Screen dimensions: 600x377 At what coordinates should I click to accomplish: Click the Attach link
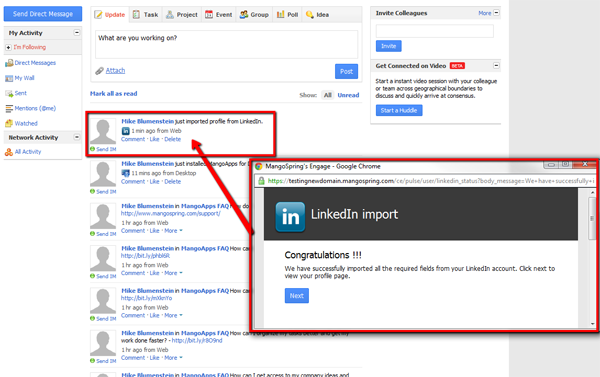tap(115, 70)
